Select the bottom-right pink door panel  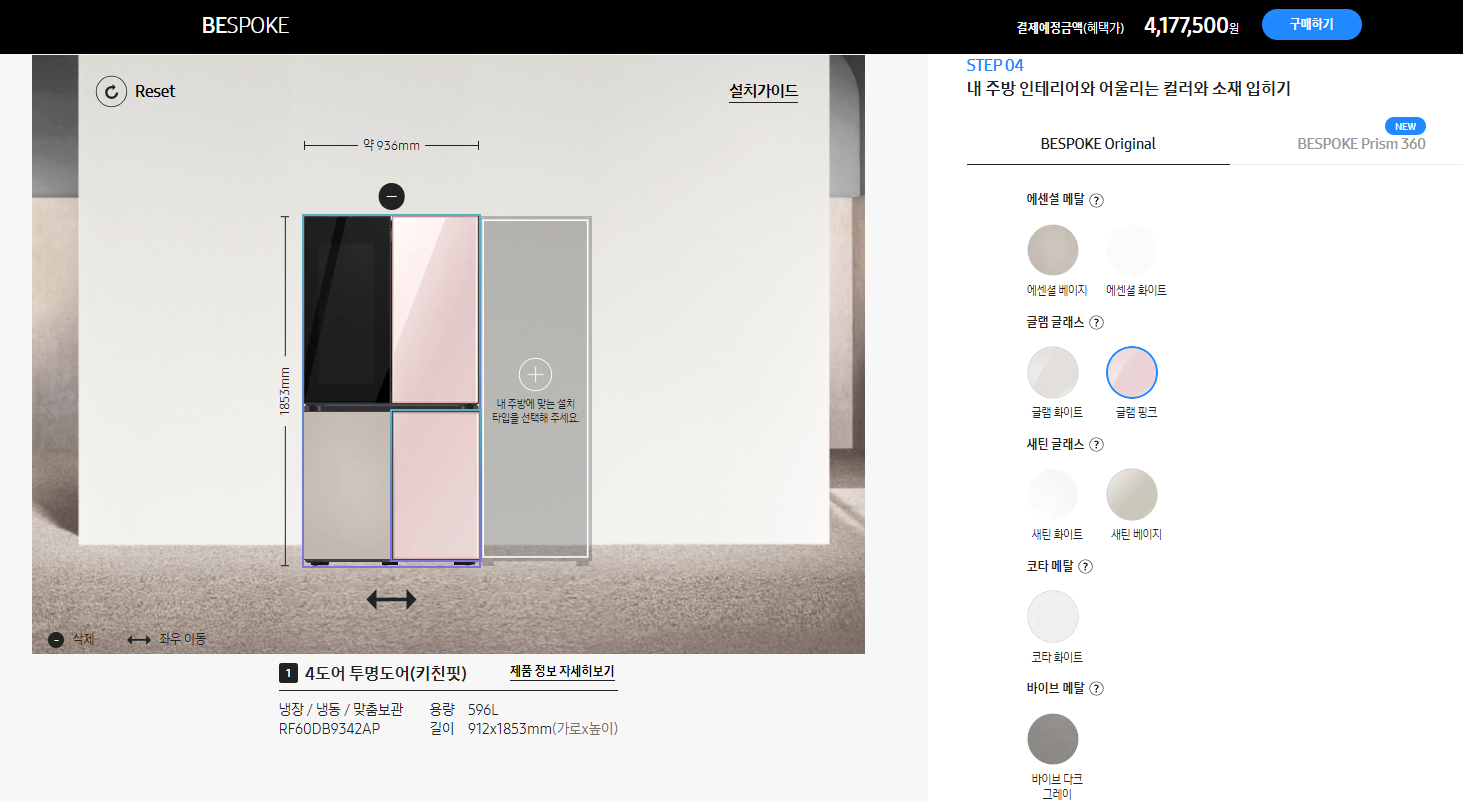(x=435, y=485)
